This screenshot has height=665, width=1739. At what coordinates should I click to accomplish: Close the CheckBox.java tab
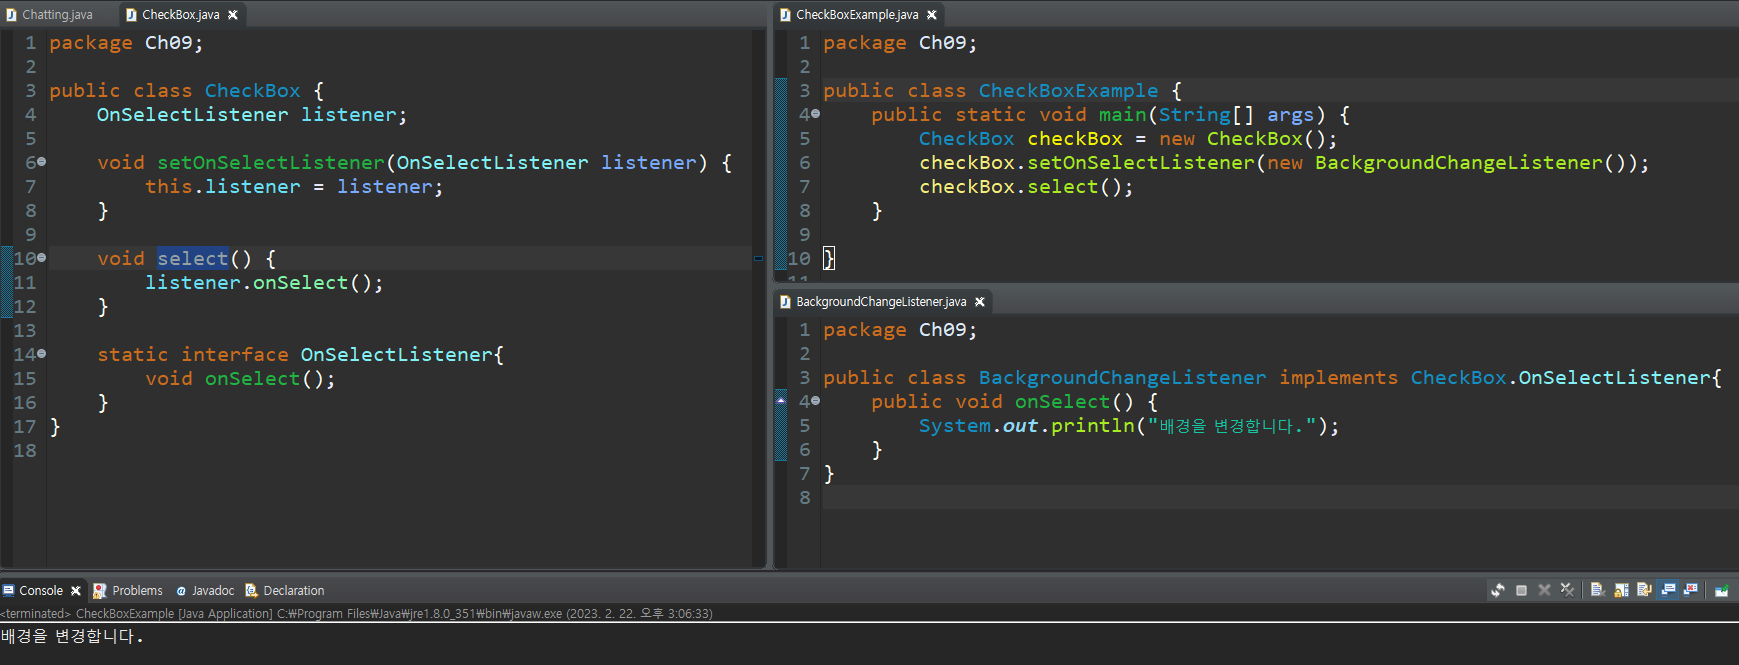click(233, 15)
